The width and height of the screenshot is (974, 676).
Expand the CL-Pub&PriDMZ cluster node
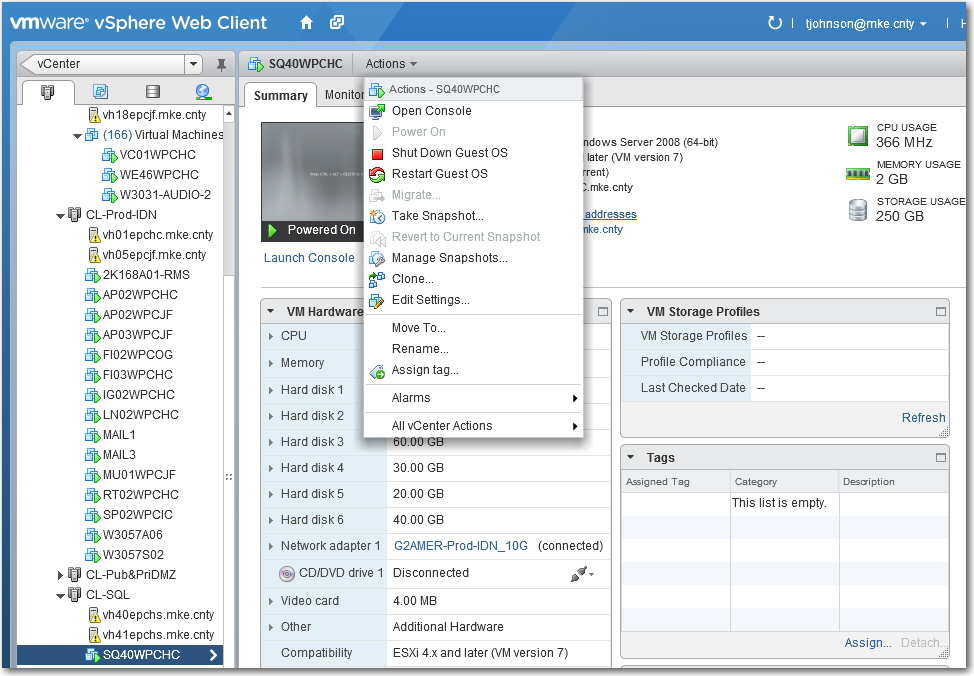(x=60, y=575)
